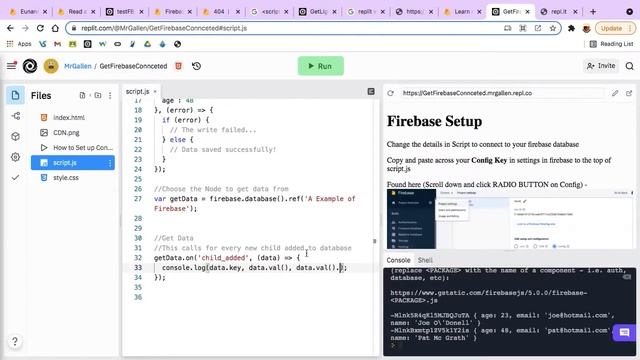Open the Settings gear sidebar icon
Image resolution: width=640 pixels, height=360 pixels.
(x=16, y=157)
